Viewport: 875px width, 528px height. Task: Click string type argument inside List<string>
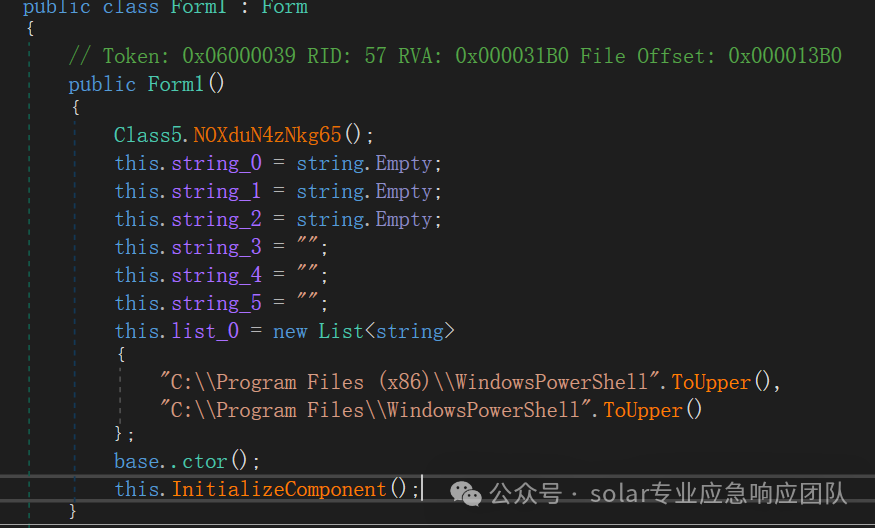(x=410, y=332)
